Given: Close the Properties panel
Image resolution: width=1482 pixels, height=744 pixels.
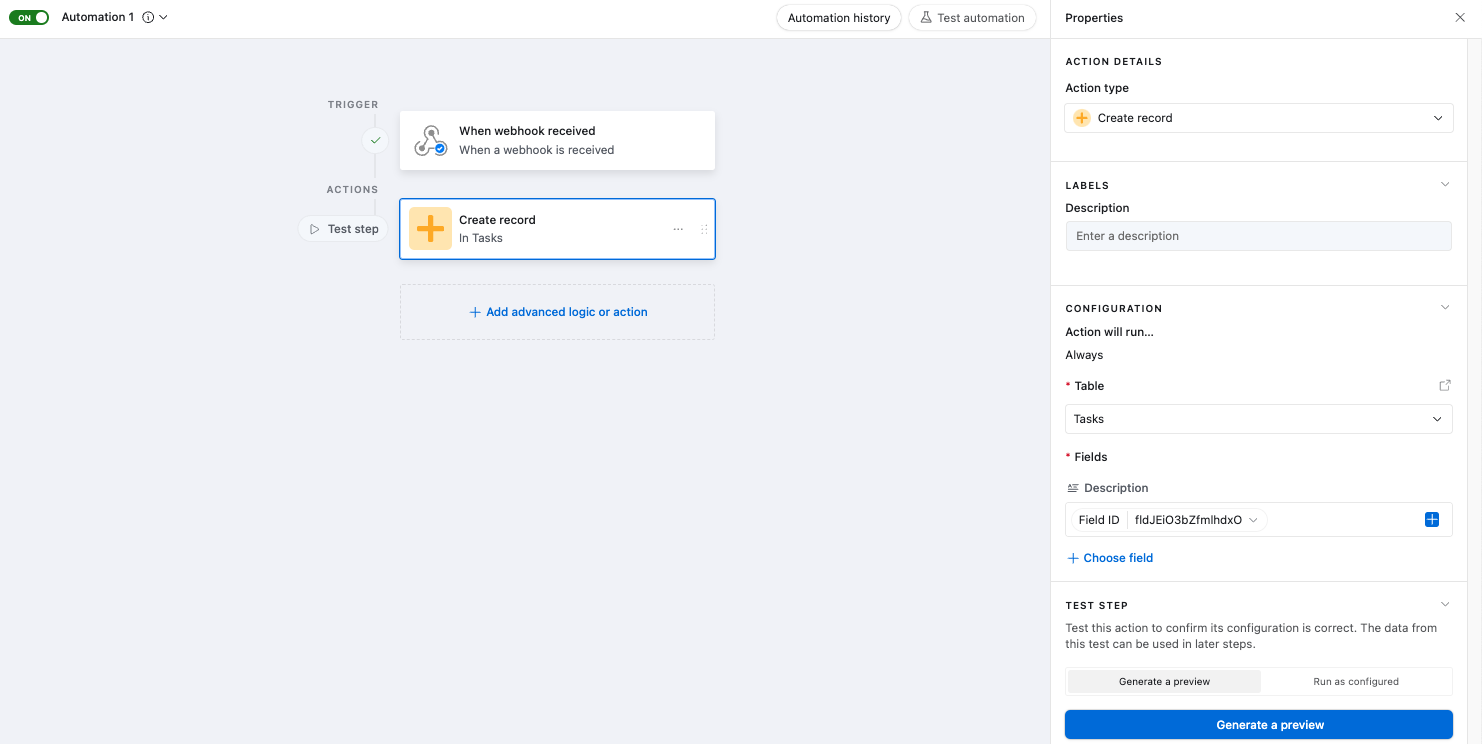Looking at the screenshot, I should [1460, 17].
